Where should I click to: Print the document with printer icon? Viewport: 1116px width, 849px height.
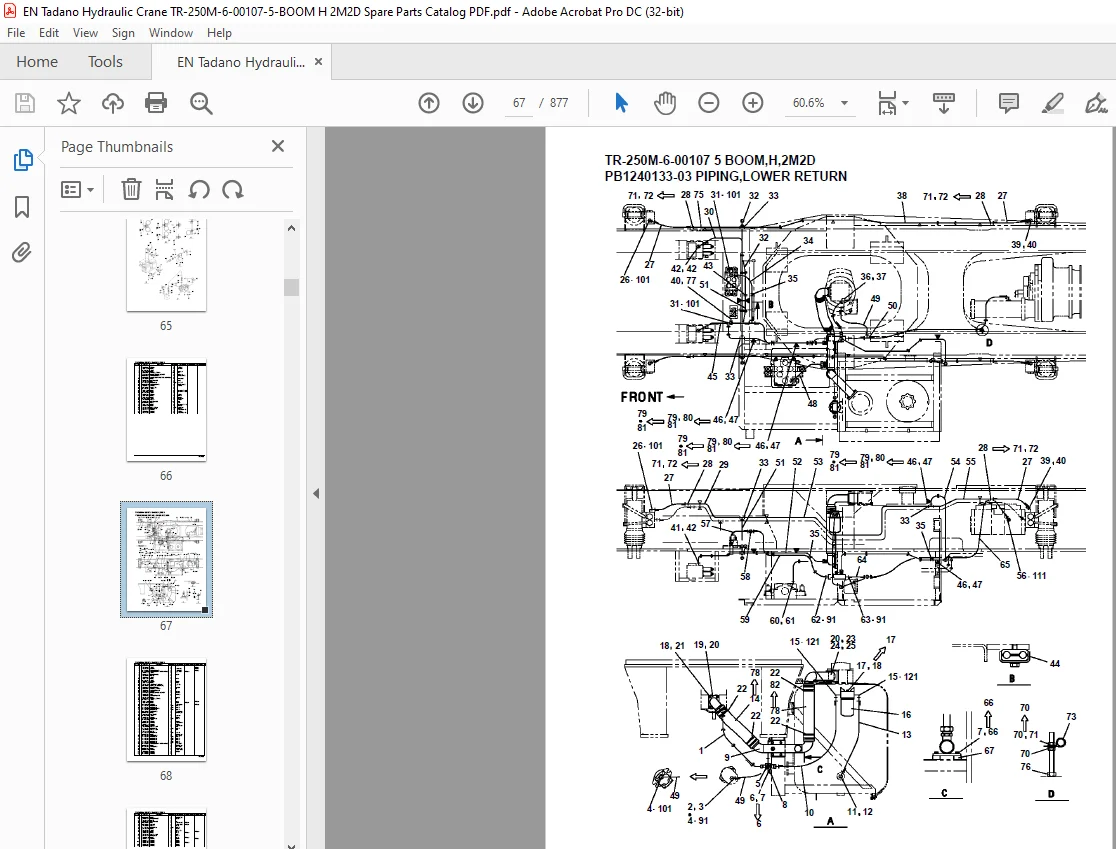pyautogui.click(x=156, y=103)
